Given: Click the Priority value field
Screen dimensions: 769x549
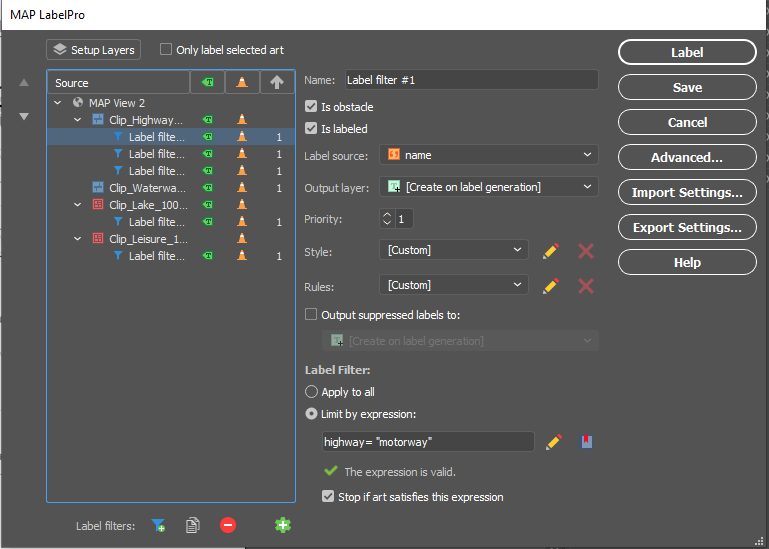Looking at the screenshot, I should tap(404, 219).
